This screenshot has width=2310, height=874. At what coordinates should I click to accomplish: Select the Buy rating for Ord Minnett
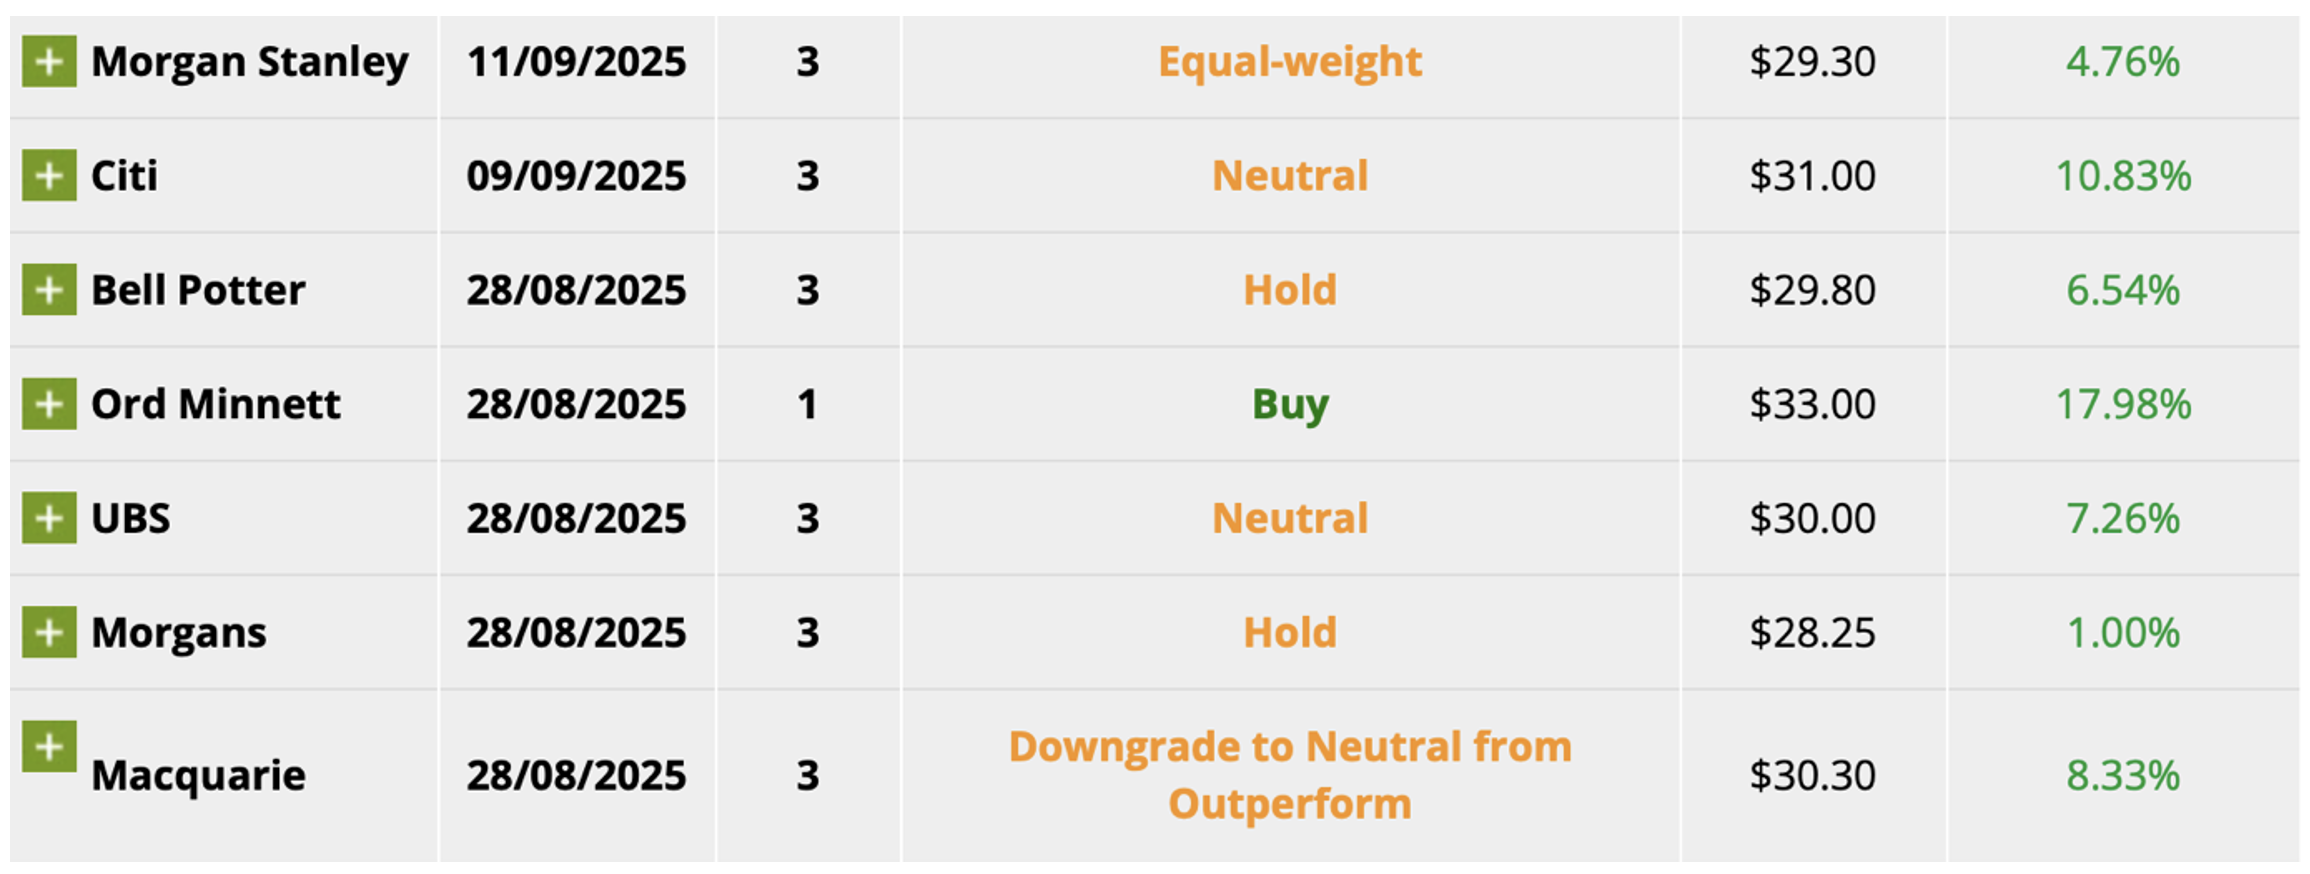(1290, 404)
